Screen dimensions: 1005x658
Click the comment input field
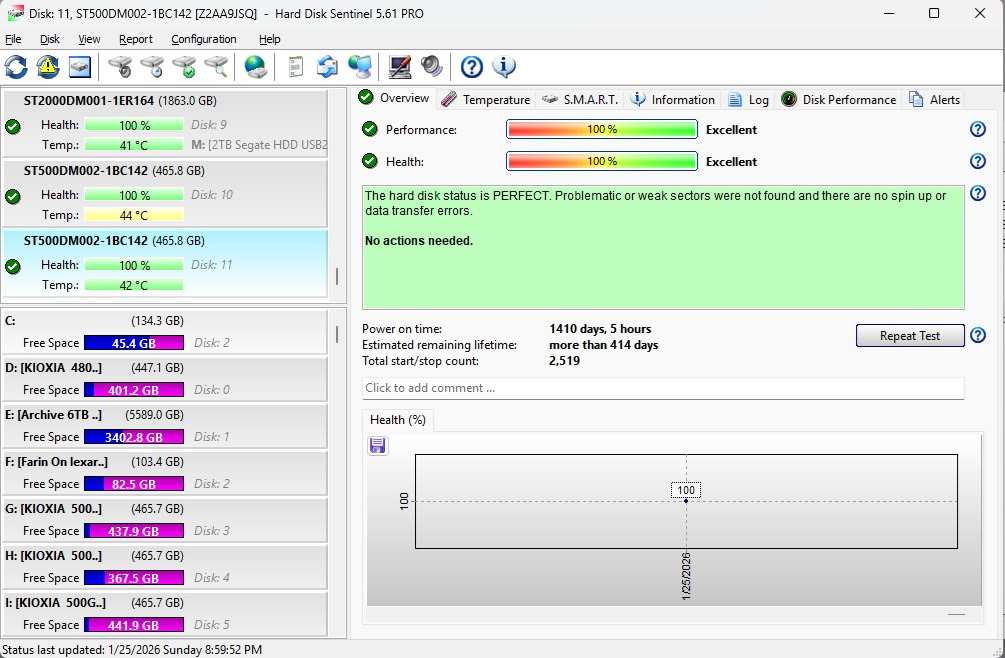pos(662,388)
